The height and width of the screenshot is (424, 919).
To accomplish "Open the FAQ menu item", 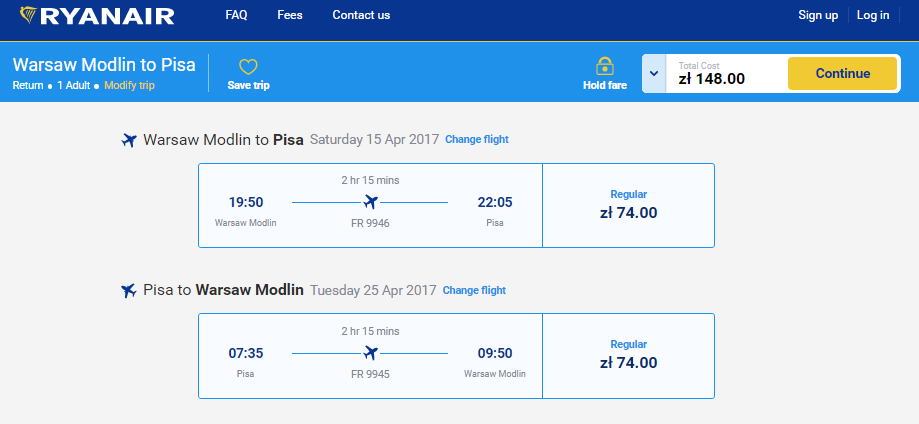I will click(237, 15).
